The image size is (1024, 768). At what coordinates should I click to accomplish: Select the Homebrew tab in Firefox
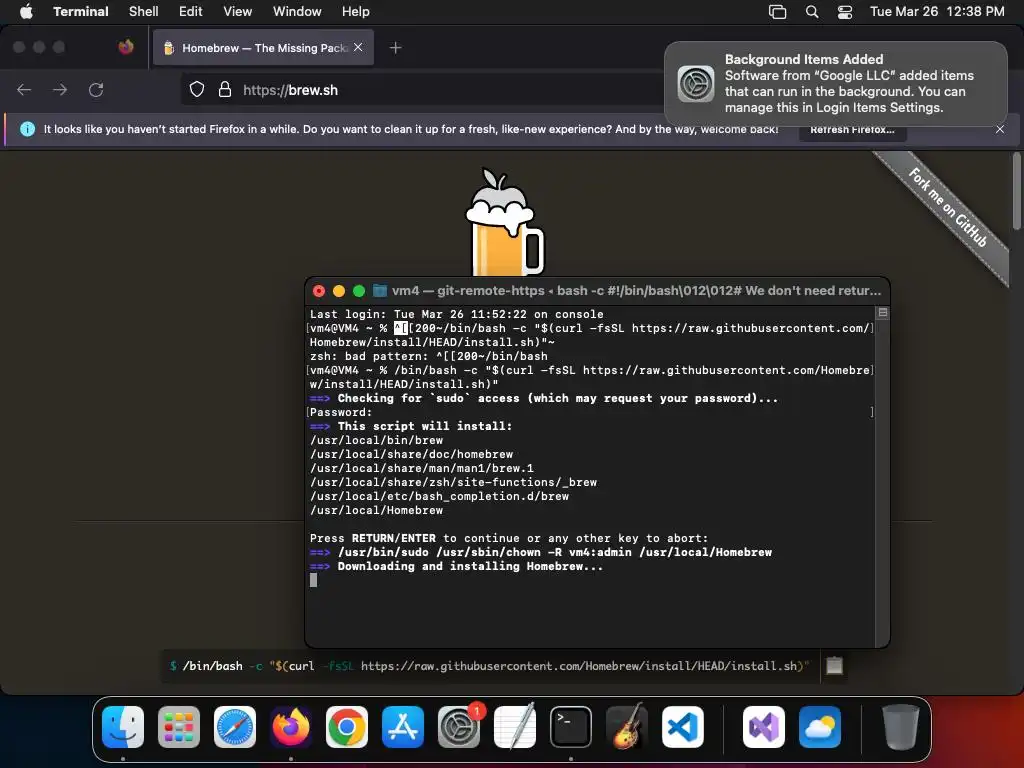click(263, 48)
